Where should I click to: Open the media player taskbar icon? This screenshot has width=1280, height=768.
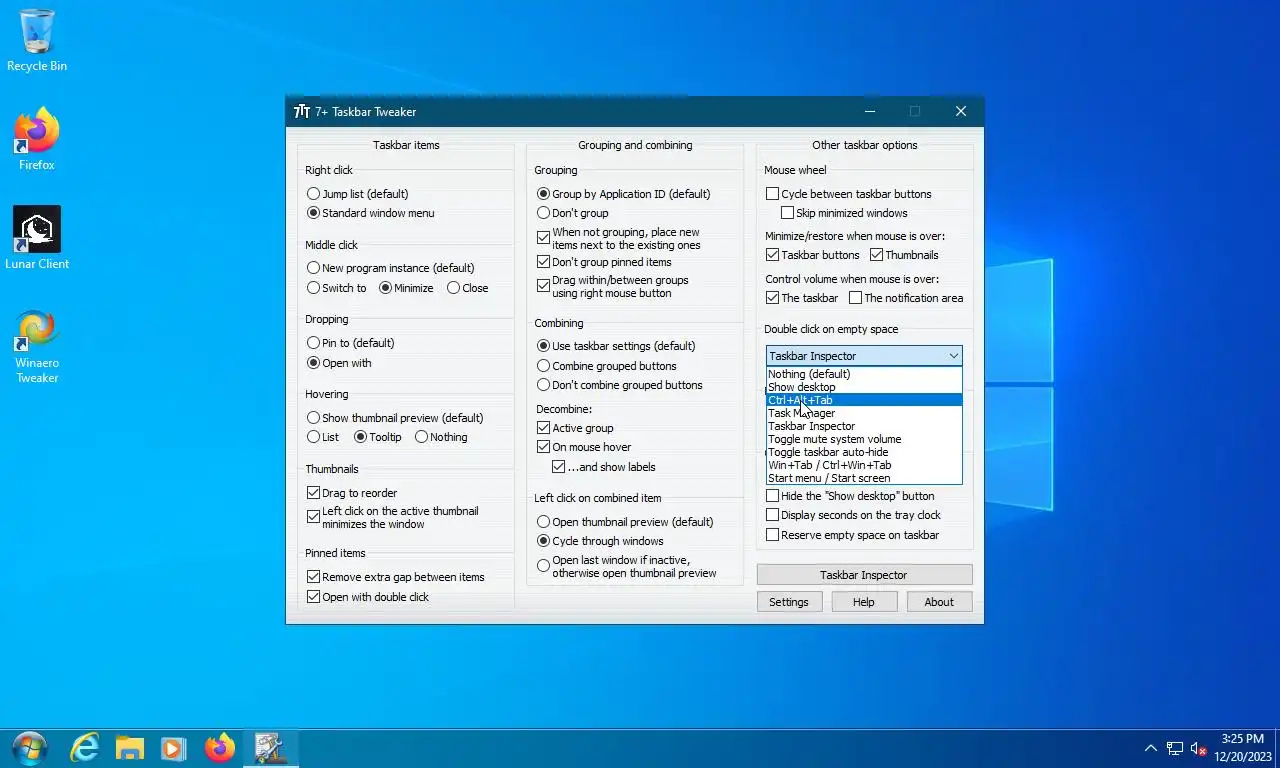tap(174, 748)
